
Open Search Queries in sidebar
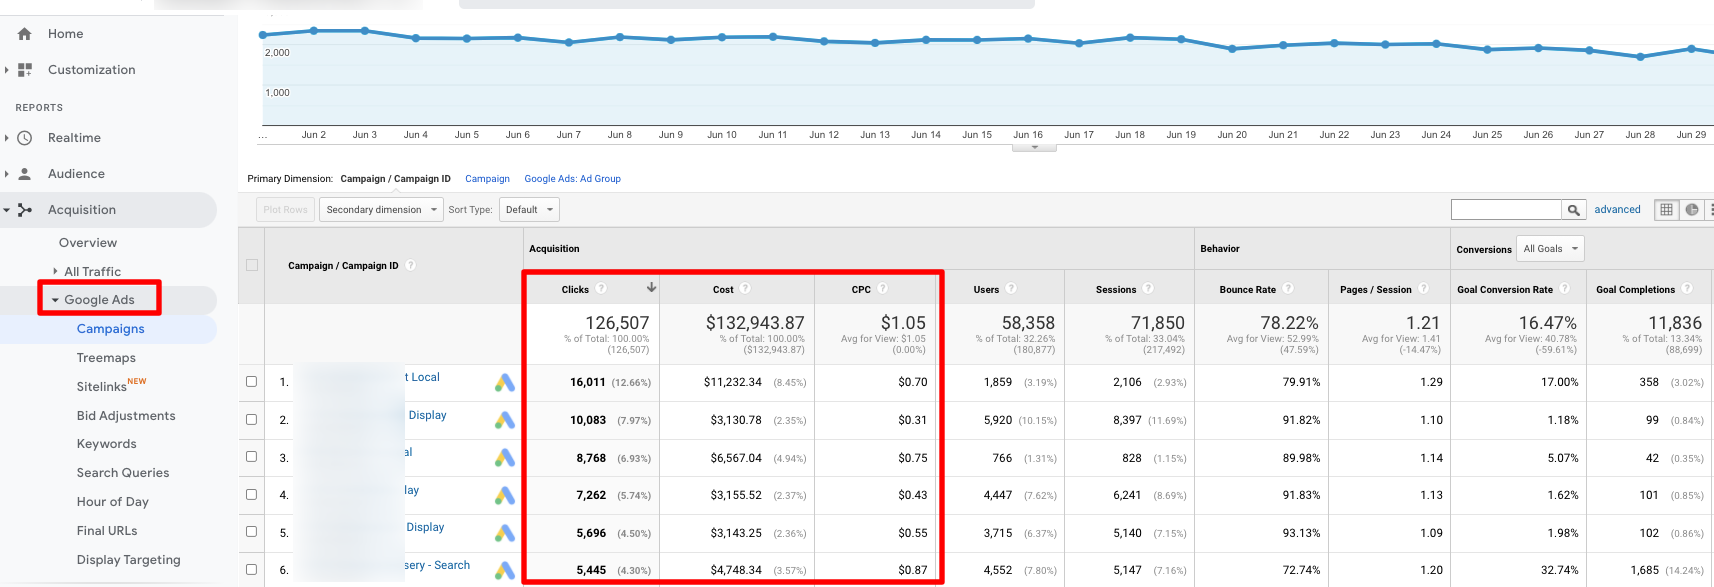(123, 473)
